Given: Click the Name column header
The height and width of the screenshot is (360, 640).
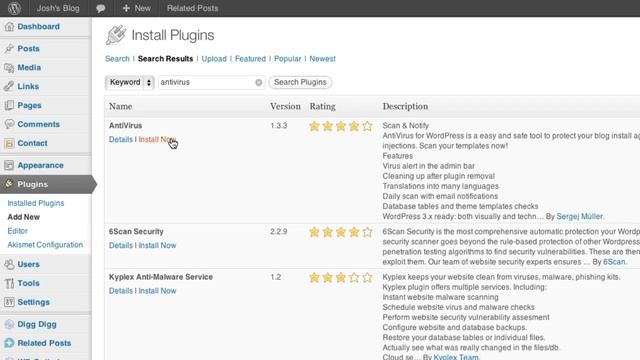Looking at the screenshot, I should pyautogui.click(x=120, y=107).
